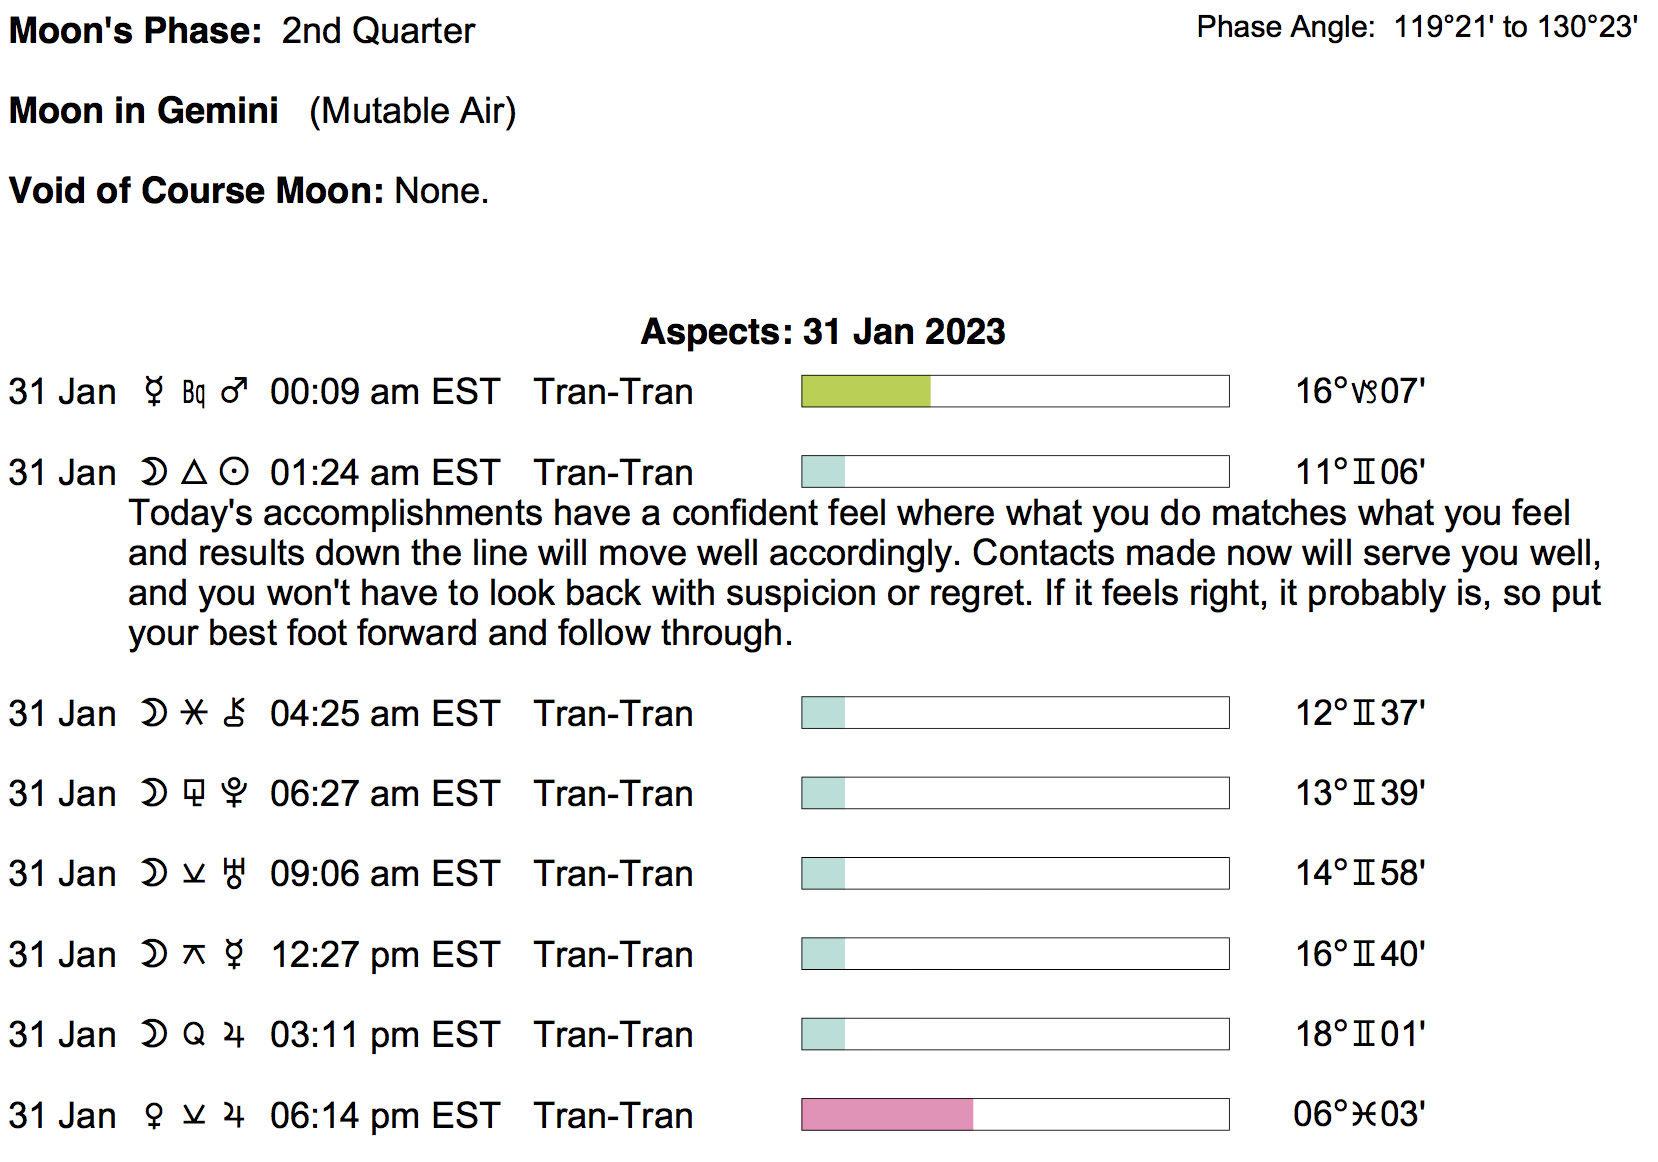This screenshot has height=1162, width=1658.
Task: Click the "Void of Course Moon:" label
Action: (196, 190)
